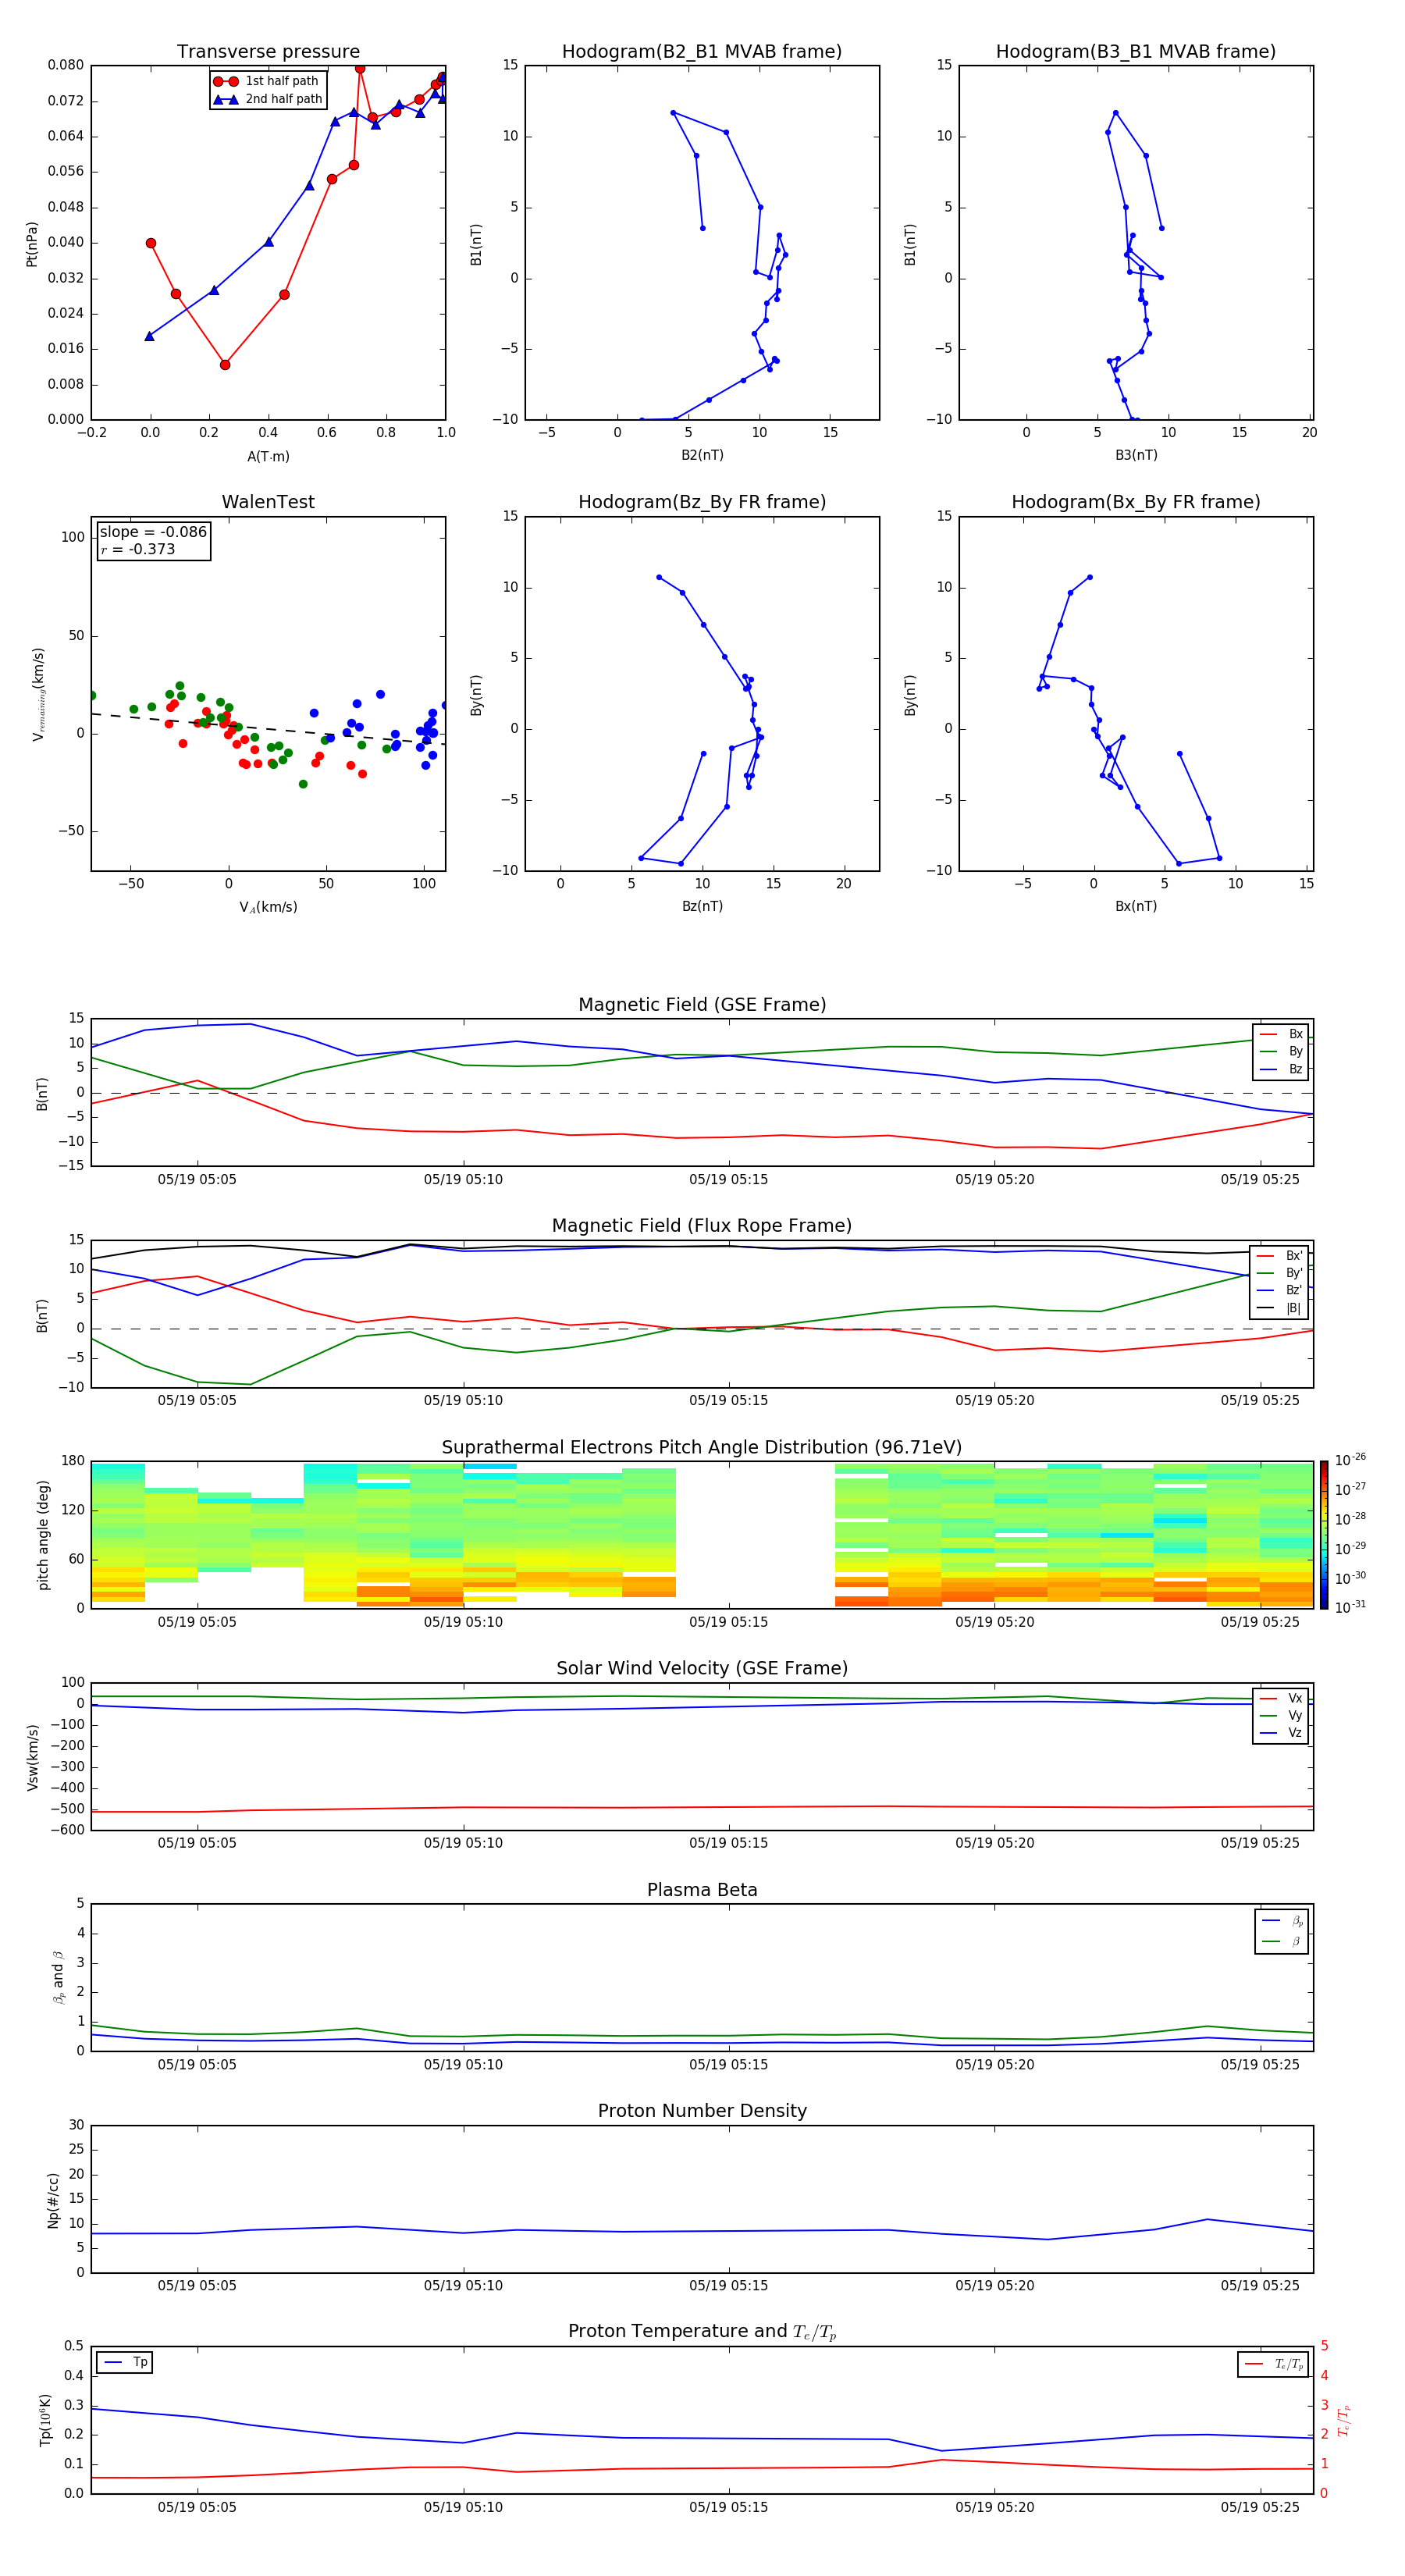Click 'slope = -0.086' annotation text

point(153,532)
